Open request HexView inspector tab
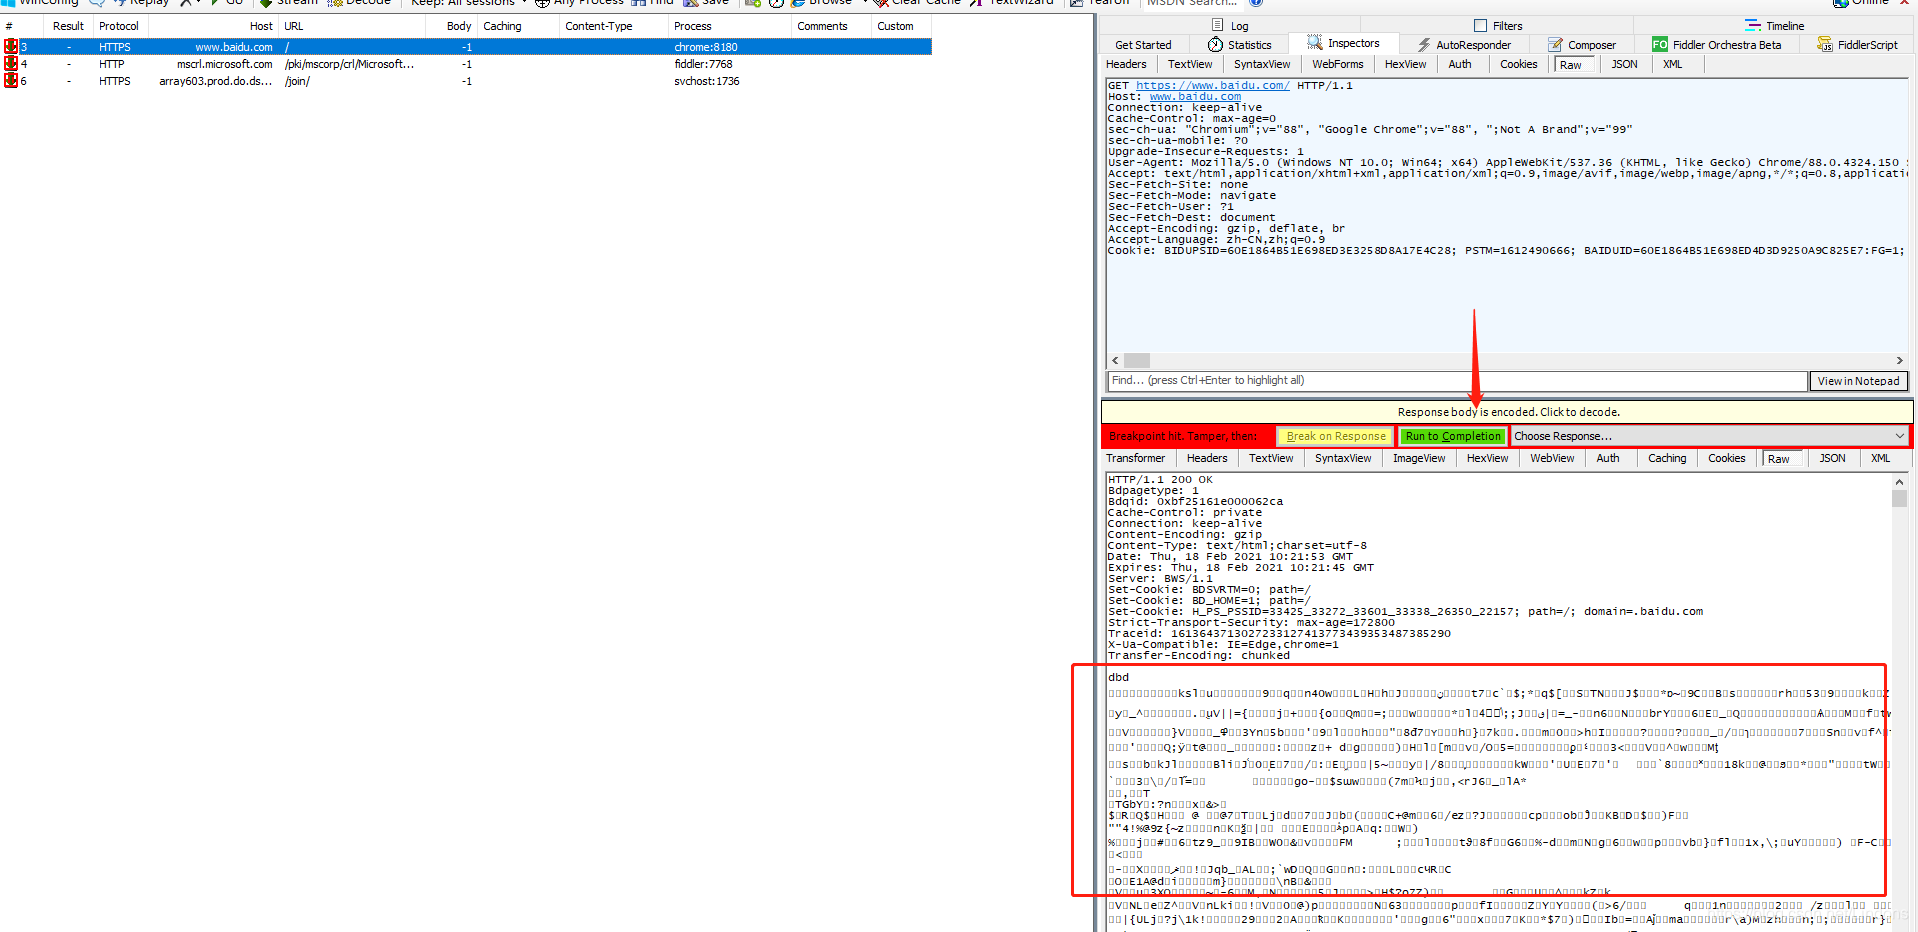This screenshot has height=932, width=1918. click(1406, 64)
